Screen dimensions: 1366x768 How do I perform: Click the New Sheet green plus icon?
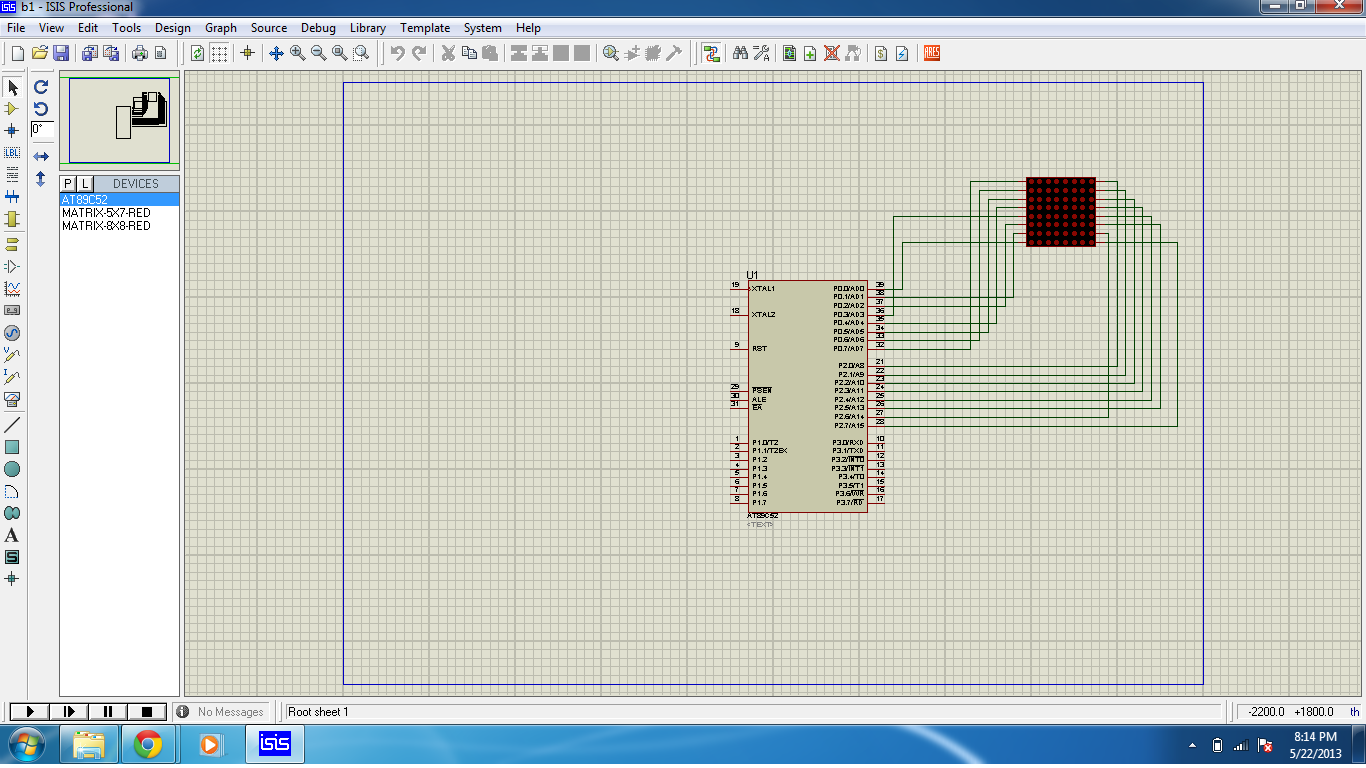[x=810, y=53]
